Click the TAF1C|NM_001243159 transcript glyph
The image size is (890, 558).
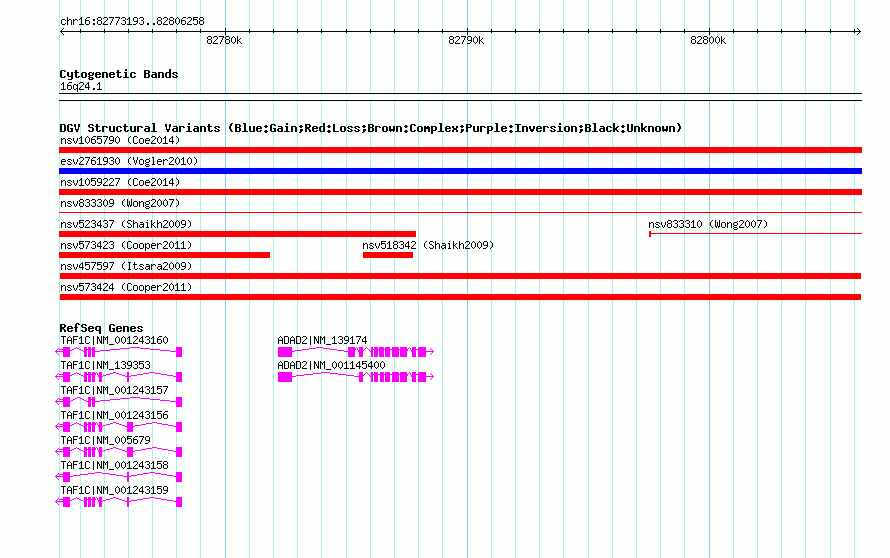pyautogui.click(x=119, y=502)
